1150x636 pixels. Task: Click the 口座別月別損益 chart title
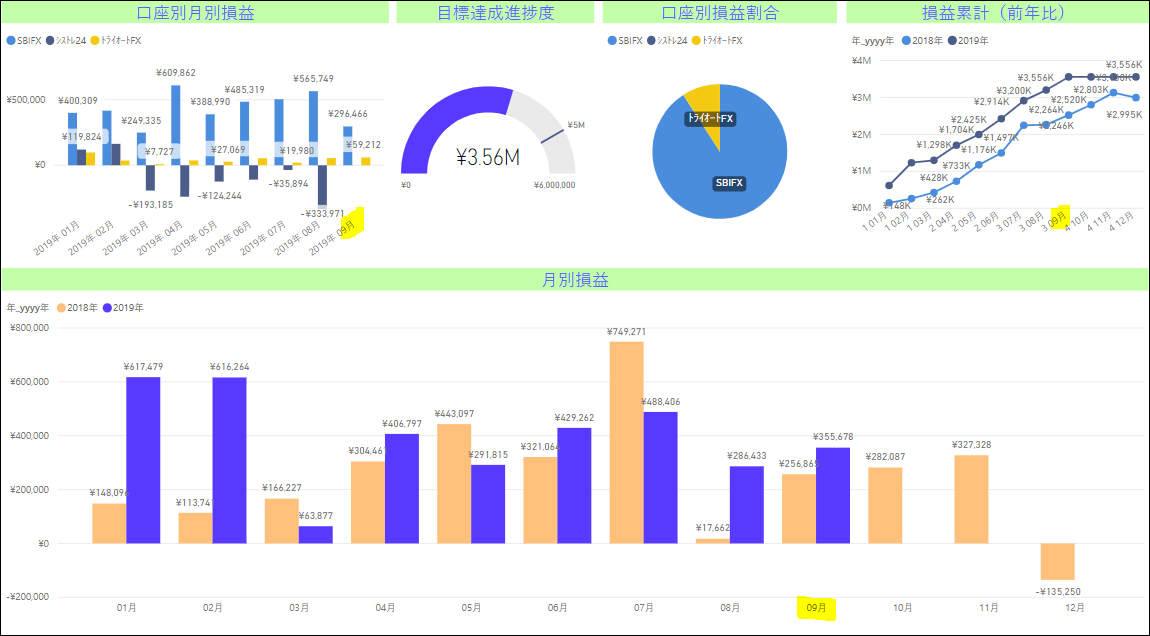click(x=195, y=12)
